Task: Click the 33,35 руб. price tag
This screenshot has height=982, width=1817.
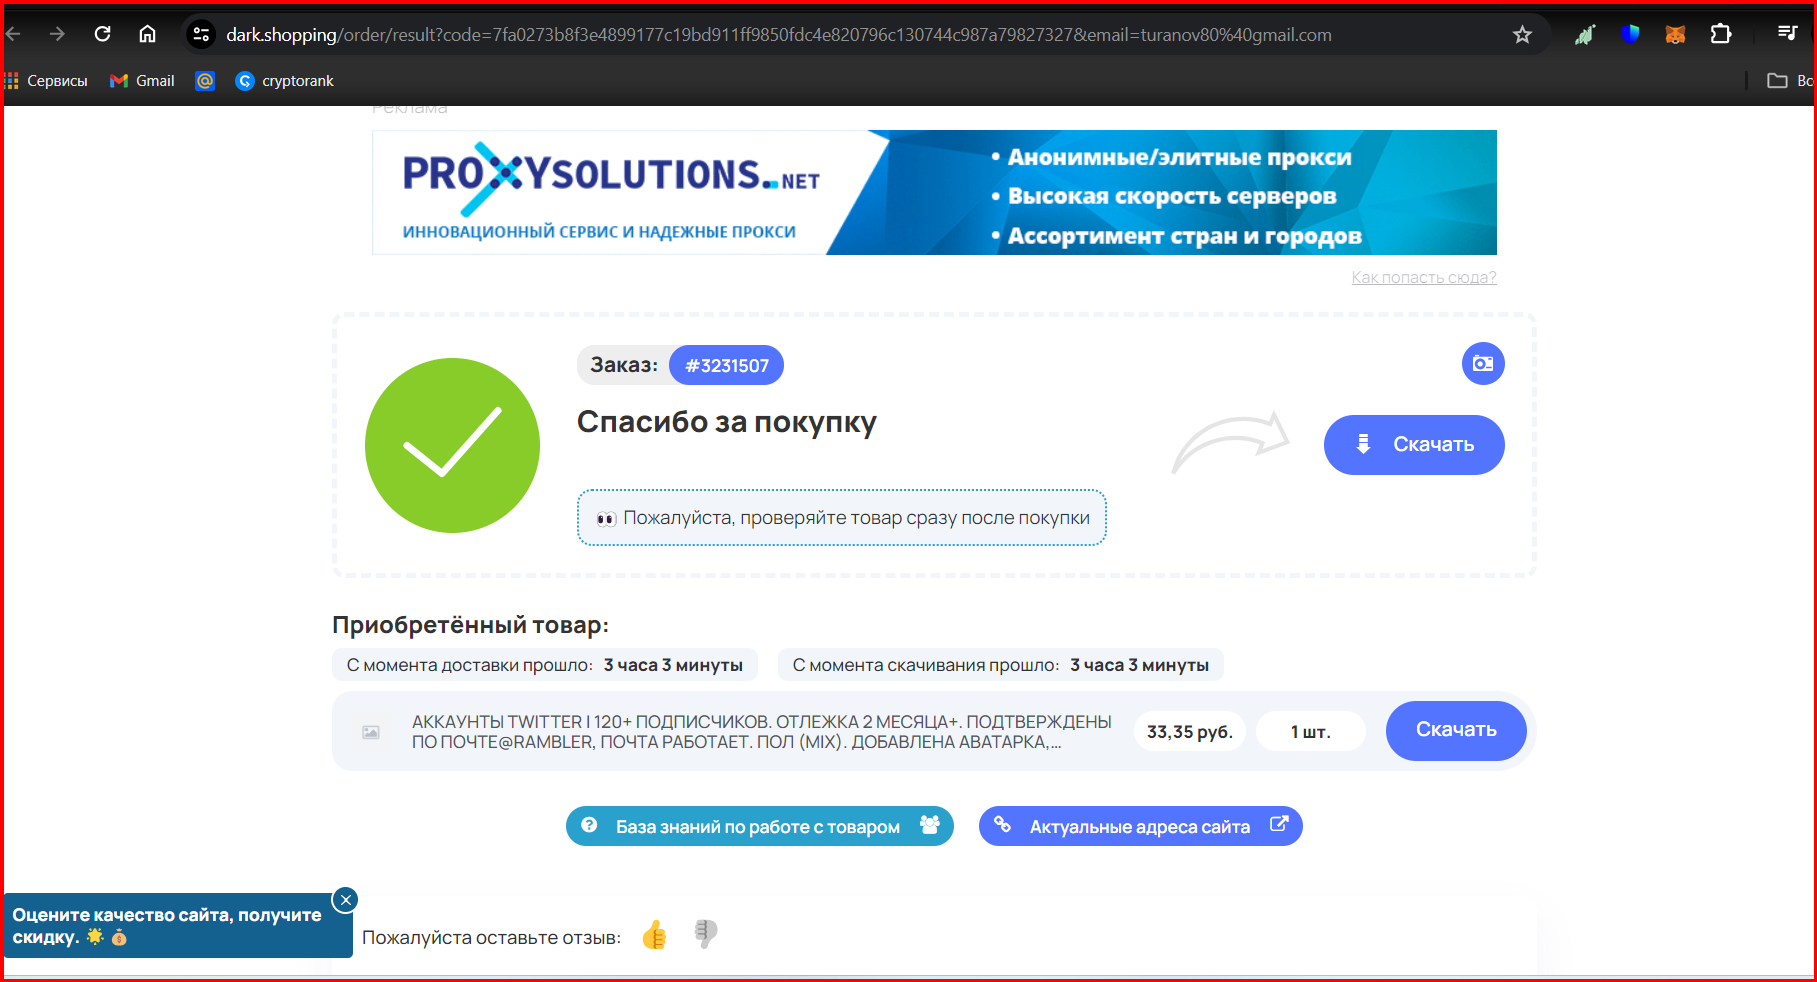Action: pyautogui.click(x=1190, y=732)
